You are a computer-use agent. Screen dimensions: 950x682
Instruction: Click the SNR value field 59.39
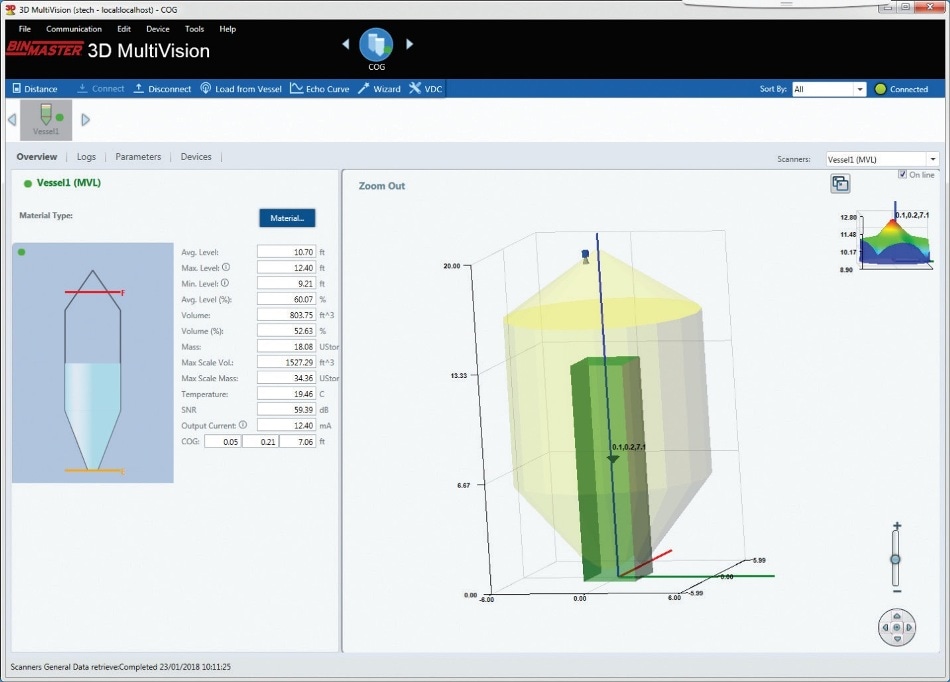click(x=287, y=409)
